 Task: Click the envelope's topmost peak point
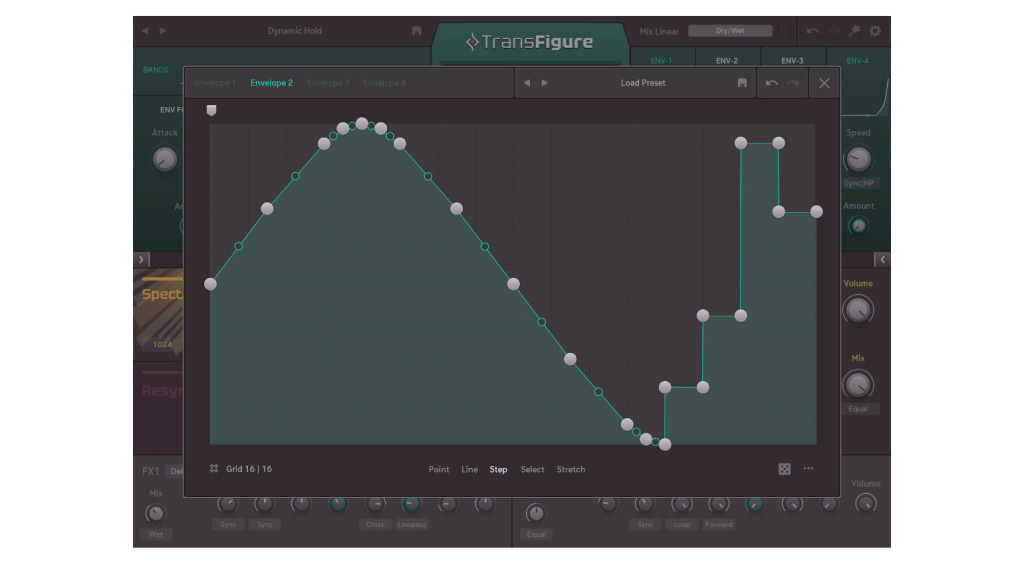pos(362,123)
